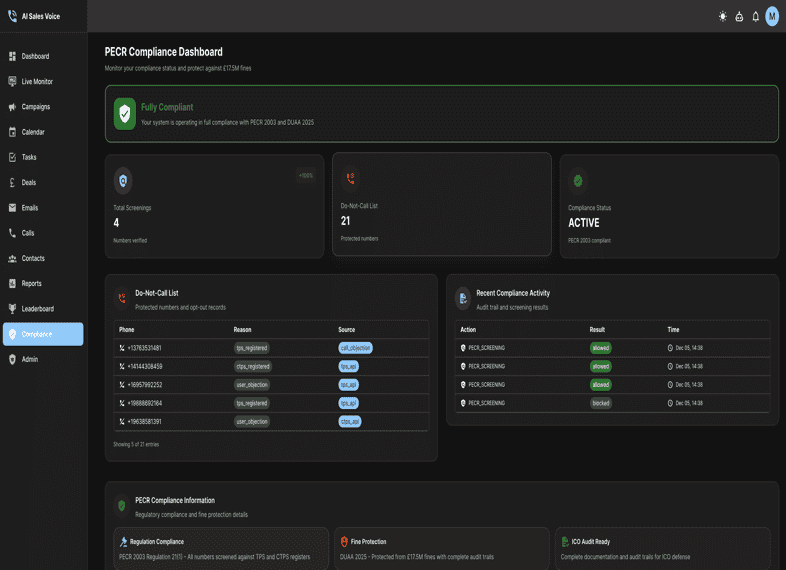The width and height of the screenshot is (786, 570).
Task: Click the first row's allowed badge
Action: coord(601,348)
